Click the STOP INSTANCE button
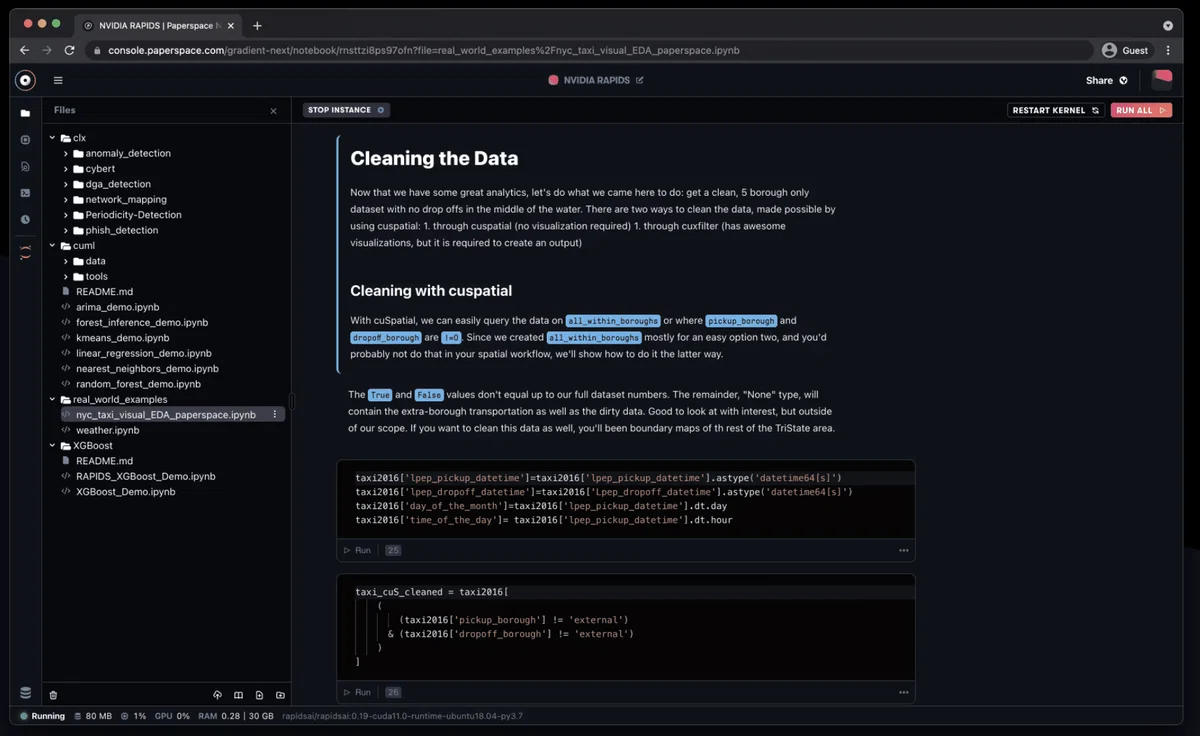Screen dimensions: 1200x736 [346, 110]
